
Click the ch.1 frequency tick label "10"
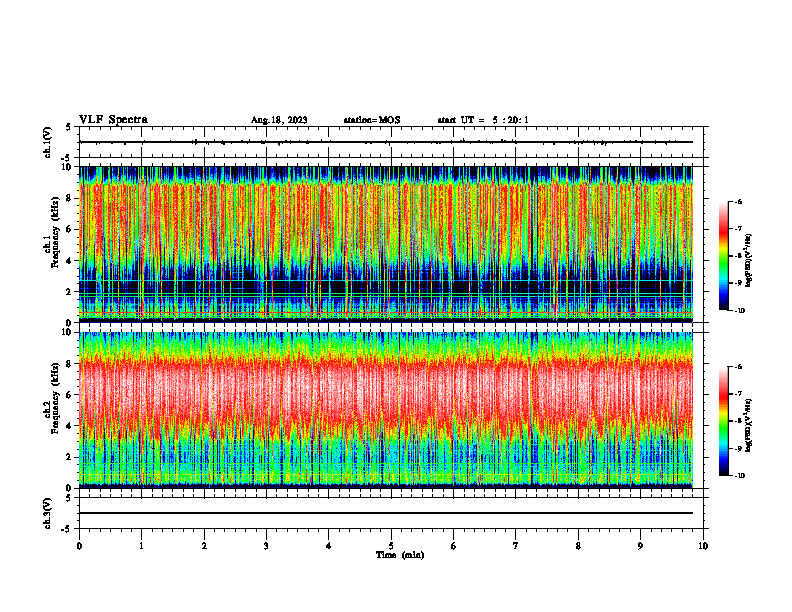click(x=67, y=167)
